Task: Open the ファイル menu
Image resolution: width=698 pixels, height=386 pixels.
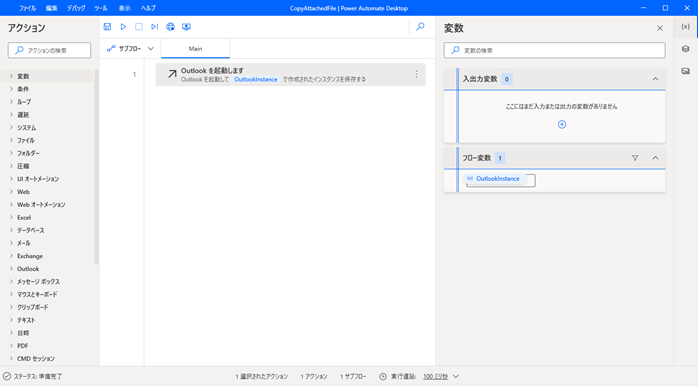Action: tap(27, 8)
